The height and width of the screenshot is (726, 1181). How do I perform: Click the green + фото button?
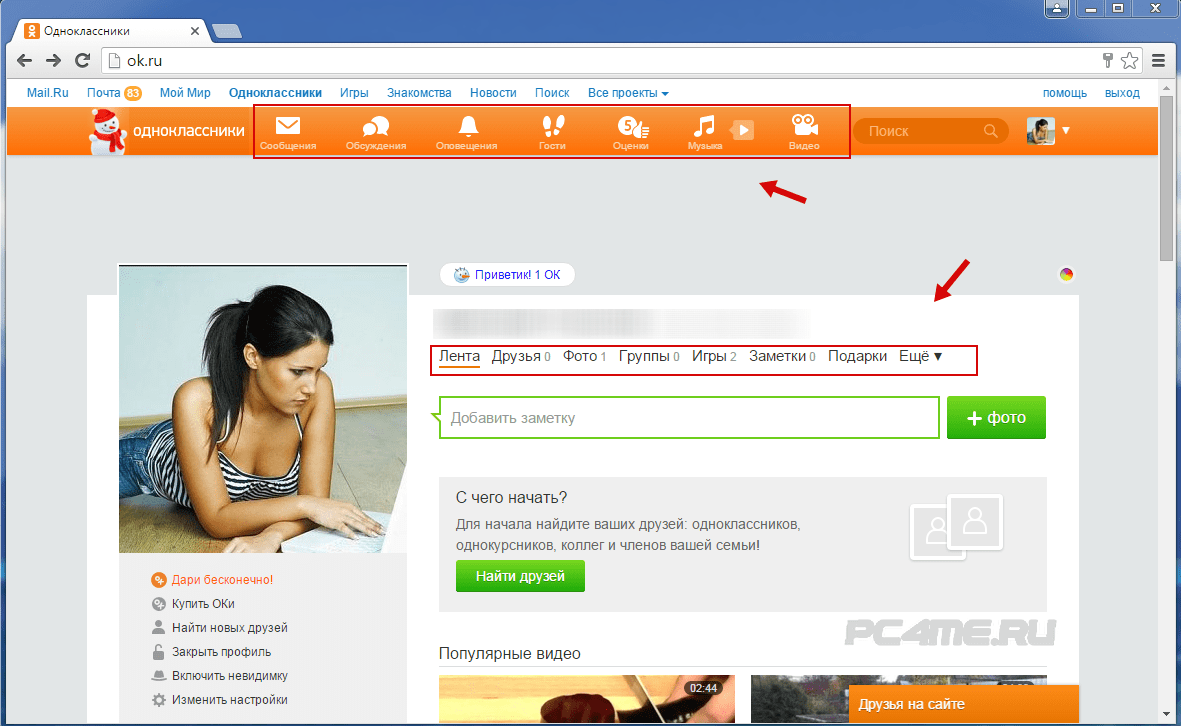[996, 418]
